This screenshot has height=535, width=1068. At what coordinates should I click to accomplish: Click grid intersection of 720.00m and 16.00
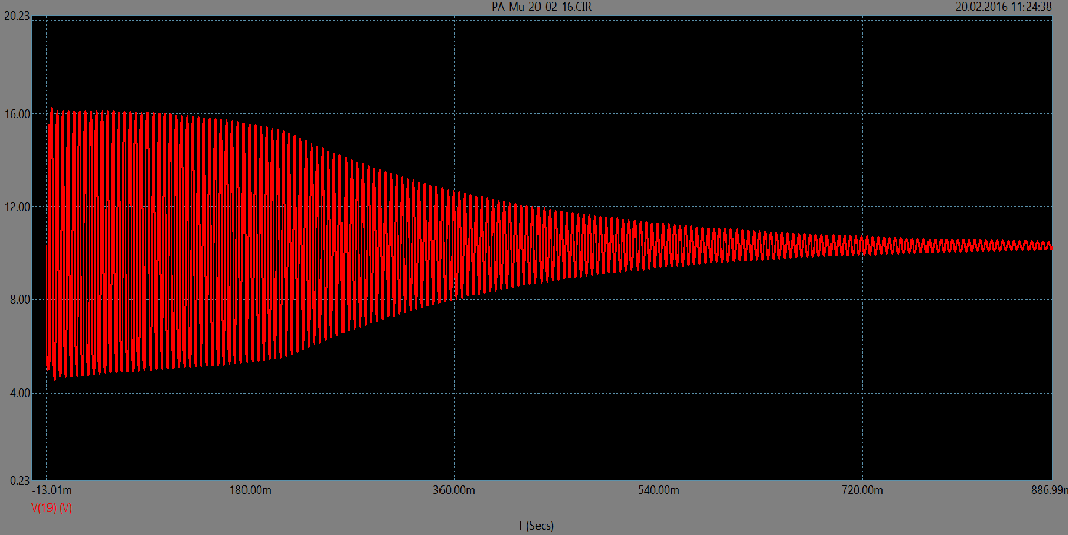(863, 114)
